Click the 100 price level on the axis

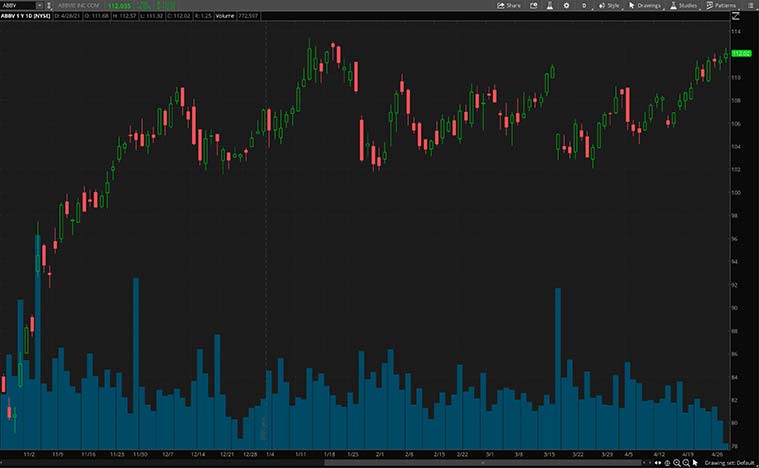pos(736,193)
